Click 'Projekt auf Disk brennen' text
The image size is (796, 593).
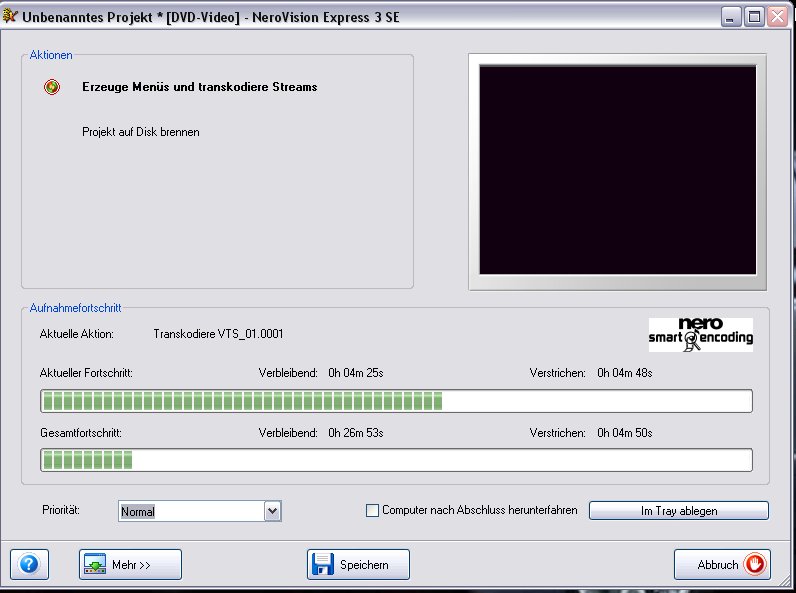pyautogui.click(x=141, y=132)
